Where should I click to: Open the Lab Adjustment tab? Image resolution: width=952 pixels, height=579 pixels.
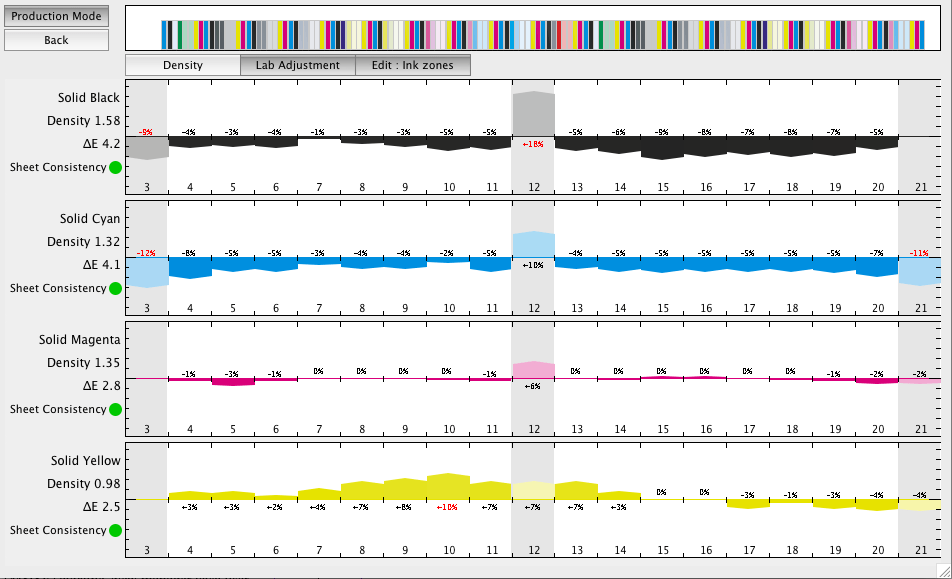pos(297,65)
